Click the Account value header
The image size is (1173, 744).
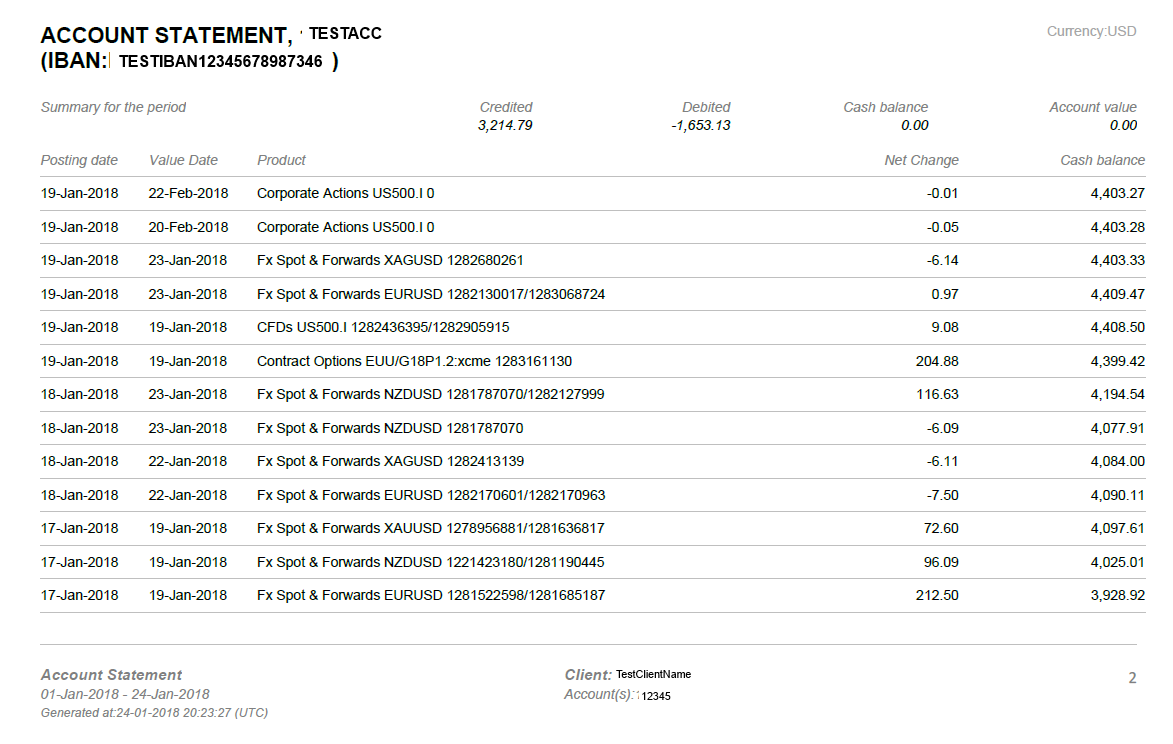coord(1091,107)
